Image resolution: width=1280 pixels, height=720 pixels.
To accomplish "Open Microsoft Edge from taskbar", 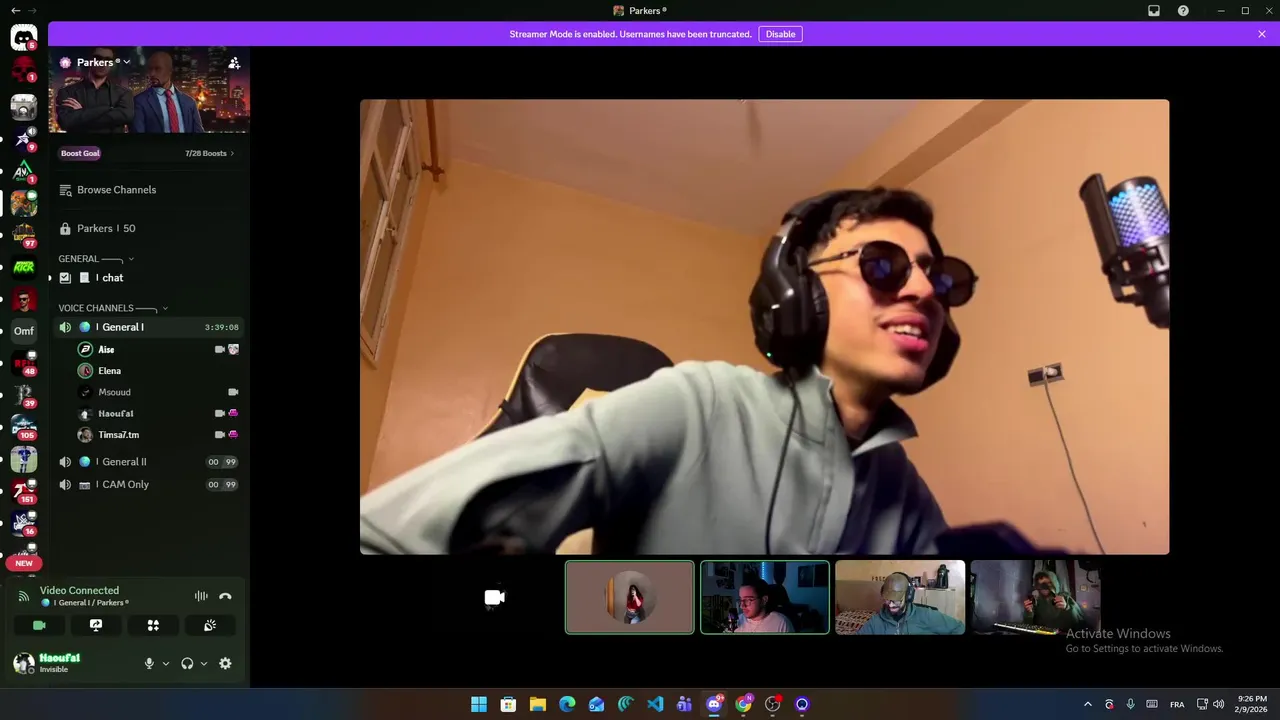I will [x=567, y=704].
